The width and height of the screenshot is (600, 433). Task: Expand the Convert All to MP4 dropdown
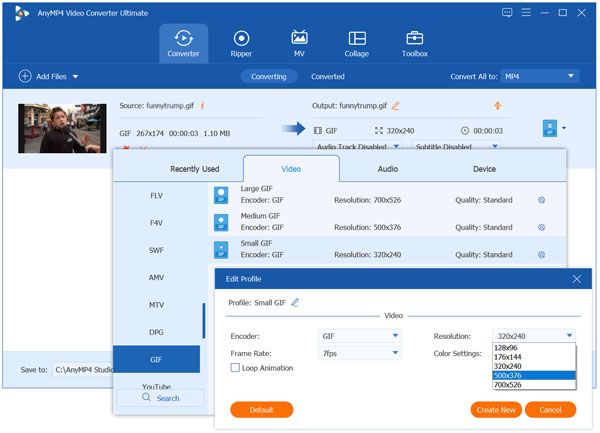point(540,76)
